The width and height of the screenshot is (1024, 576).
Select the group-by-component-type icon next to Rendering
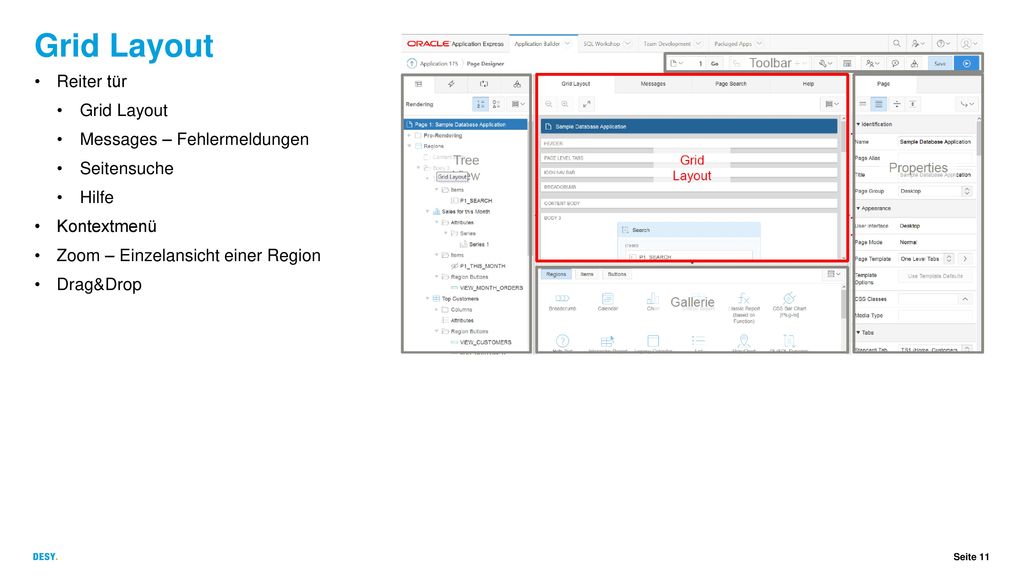pos(496,104)
